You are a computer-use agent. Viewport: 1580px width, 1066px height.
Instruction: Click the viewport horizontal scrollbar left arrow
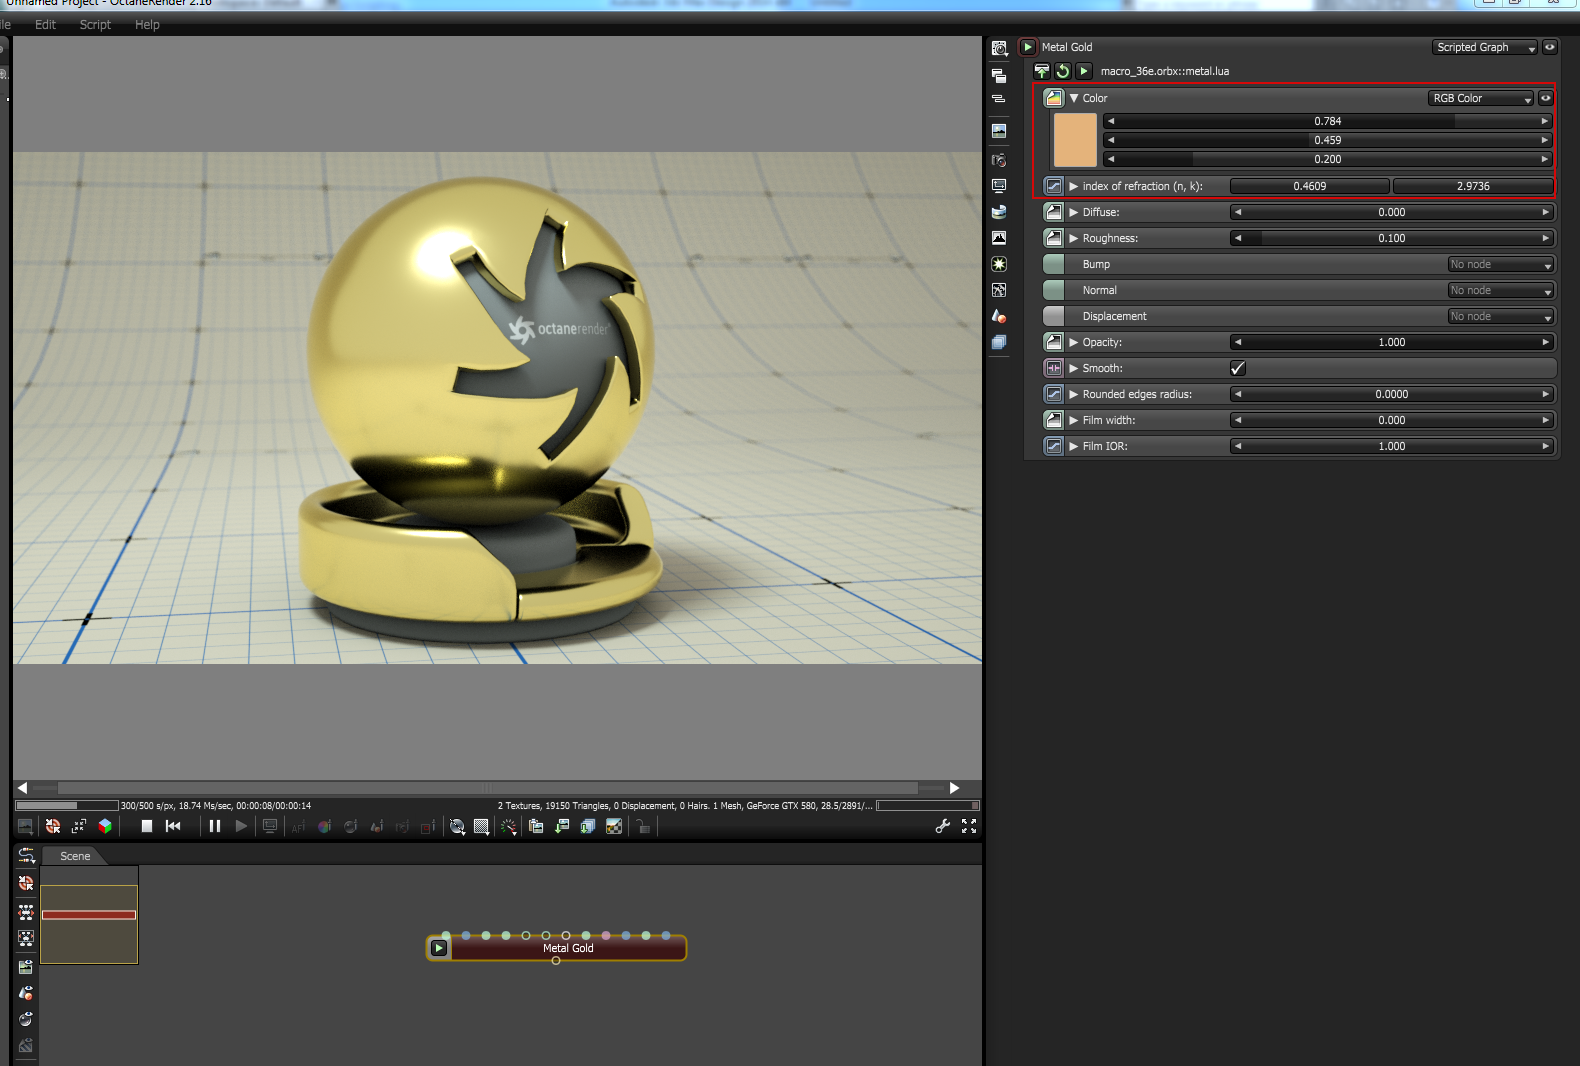click(22, 788)
